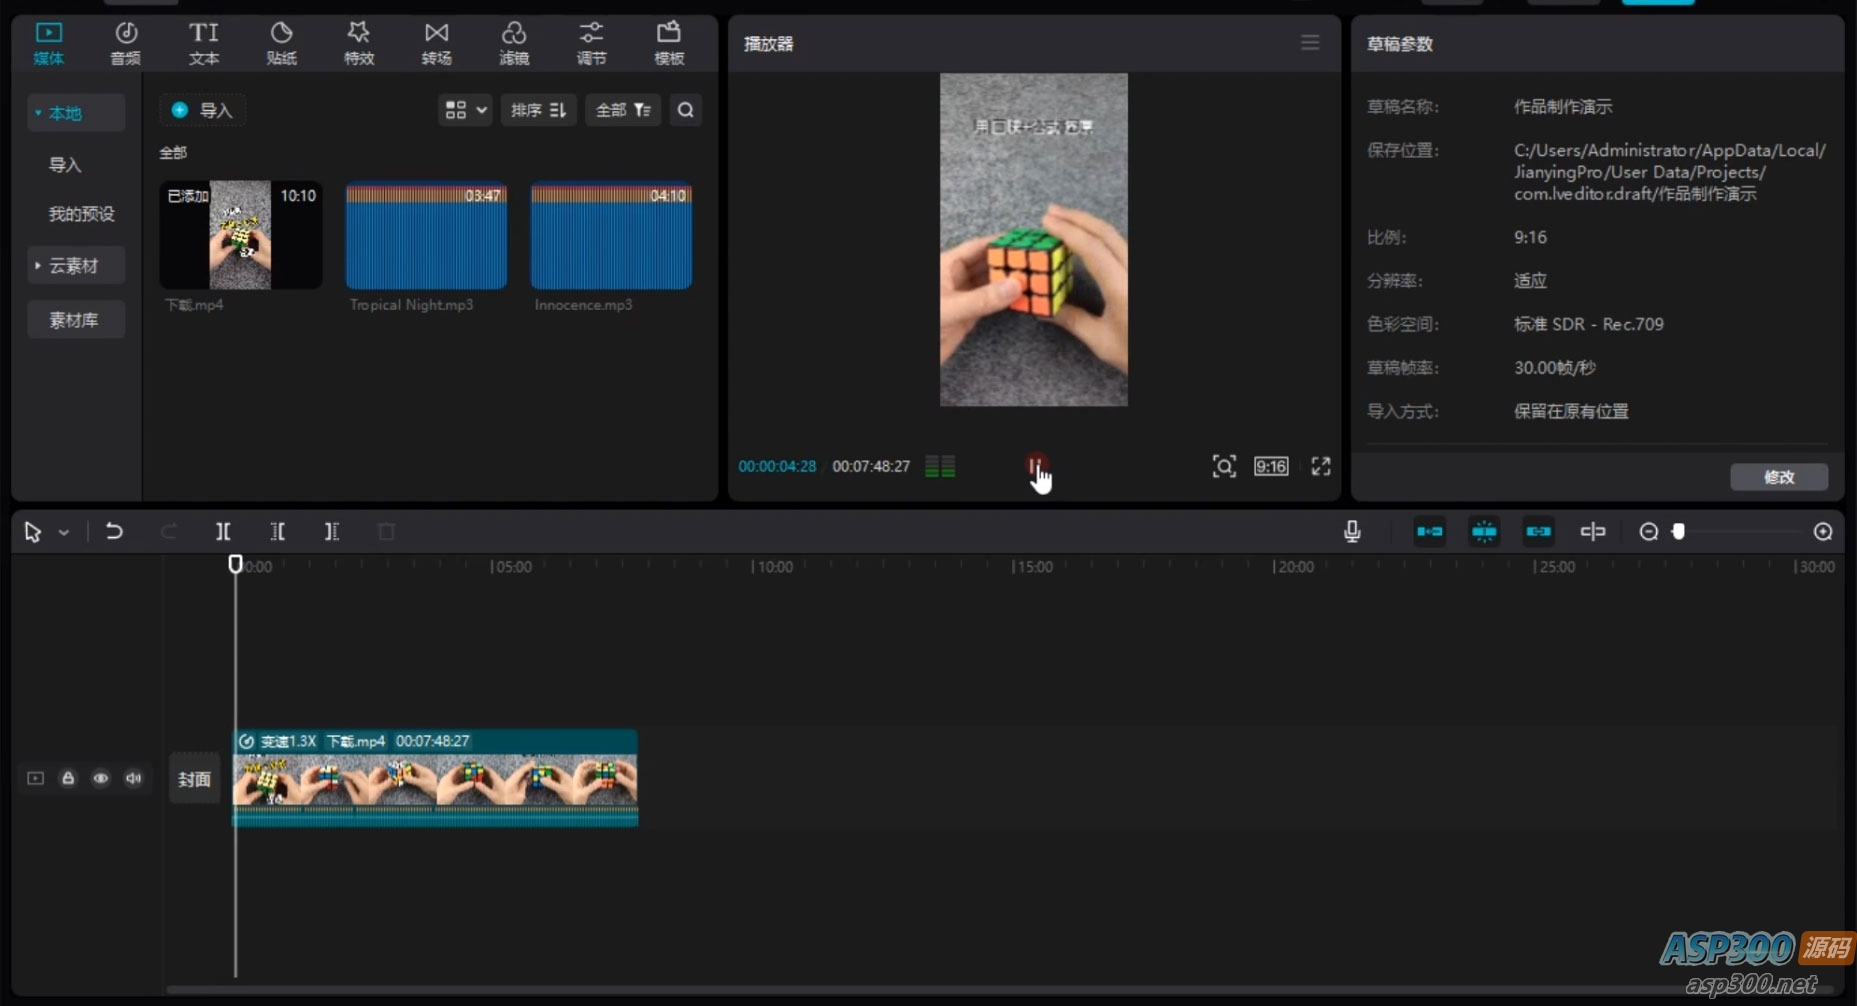The image size is (1857, 1006).
Task: Open the fullscreen preview icon
Action: coord(1321,467)
